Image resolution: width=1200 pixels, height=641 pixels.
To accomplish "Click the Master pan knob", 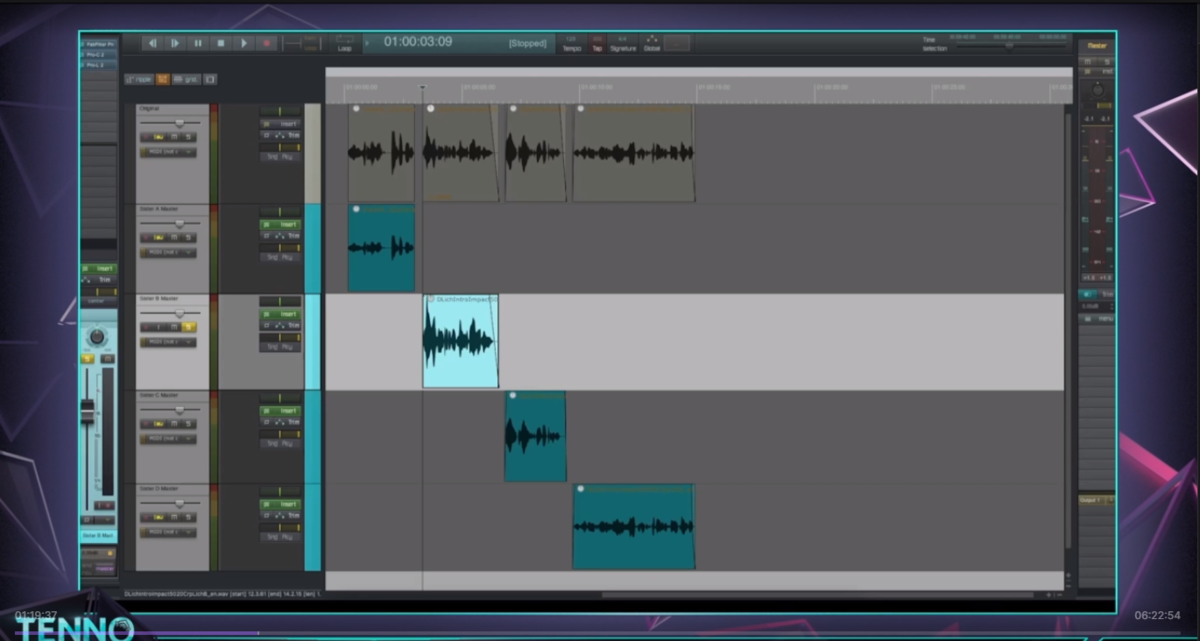I will click(x=1097, y=90).
